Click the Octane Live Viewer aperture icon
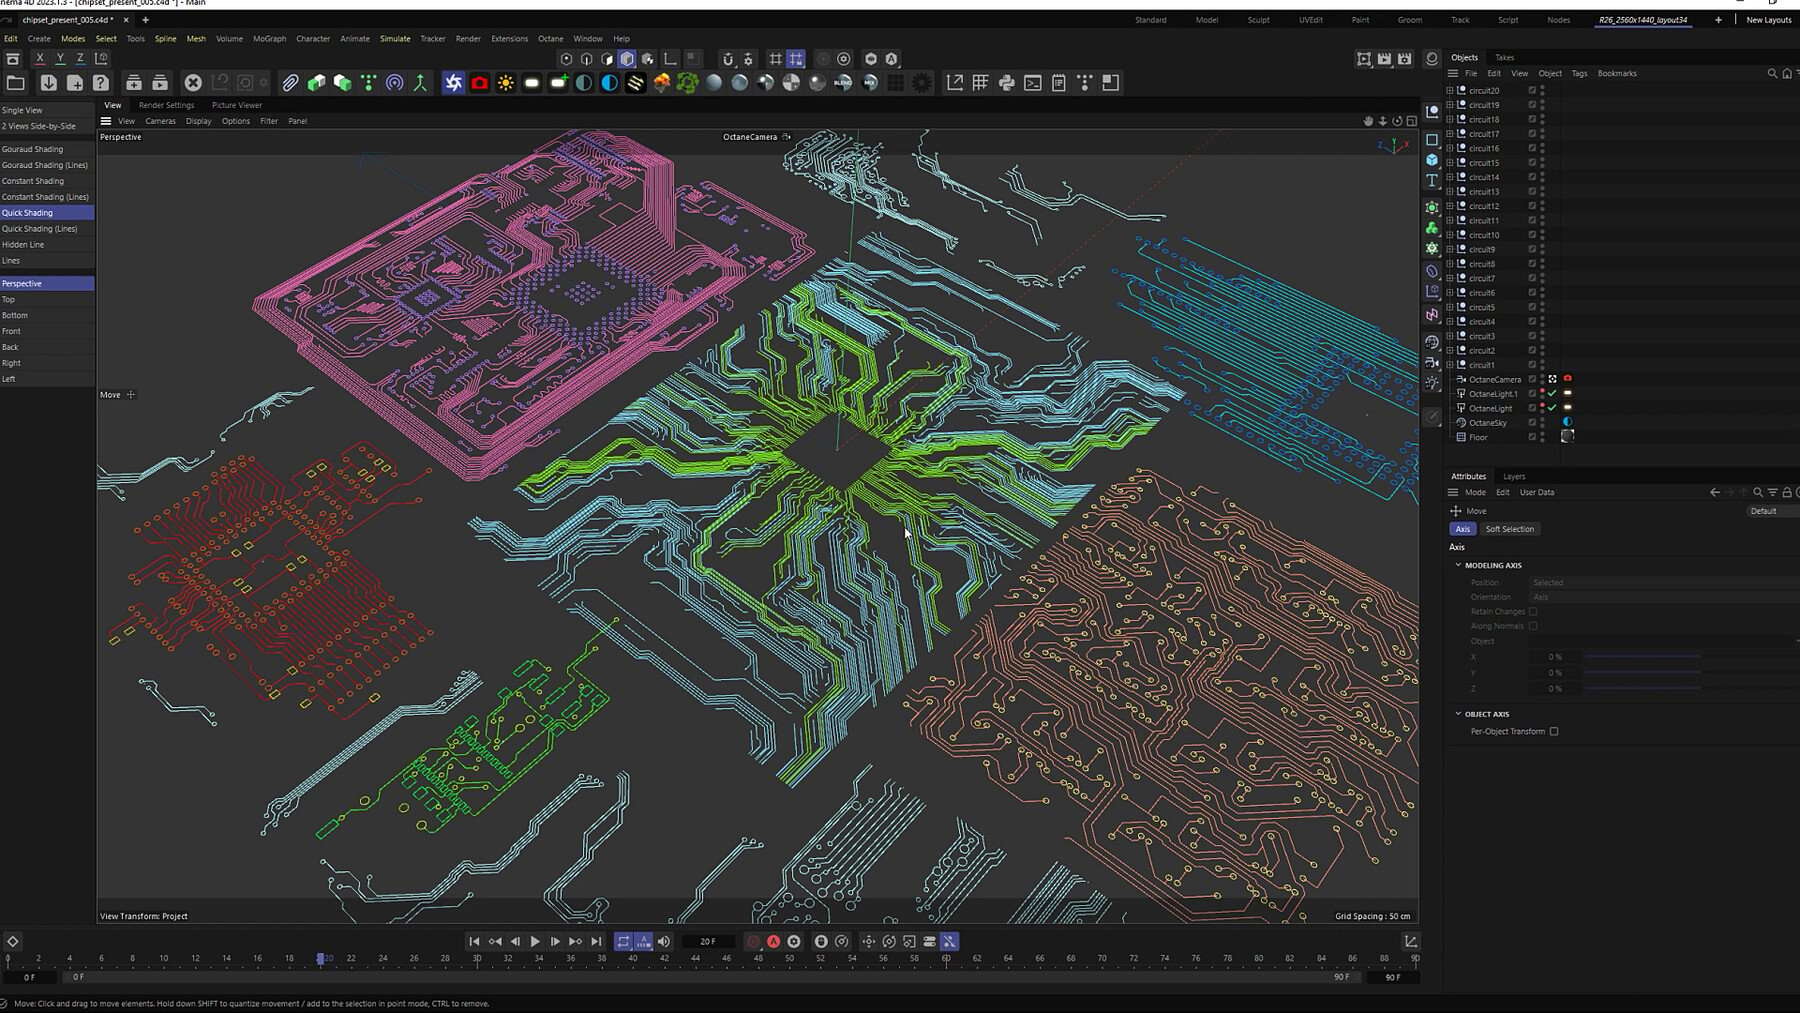This screenshot has width=1800, height=1013. (x=453, y=83)
